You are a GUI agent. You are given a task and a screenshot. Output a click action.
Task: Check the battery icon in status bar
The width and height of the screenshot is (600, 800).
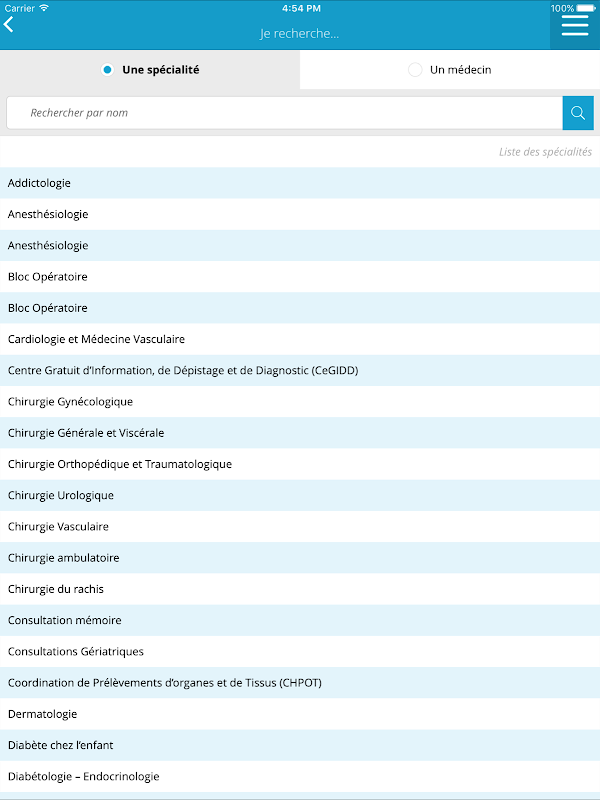tap(586, 8)
